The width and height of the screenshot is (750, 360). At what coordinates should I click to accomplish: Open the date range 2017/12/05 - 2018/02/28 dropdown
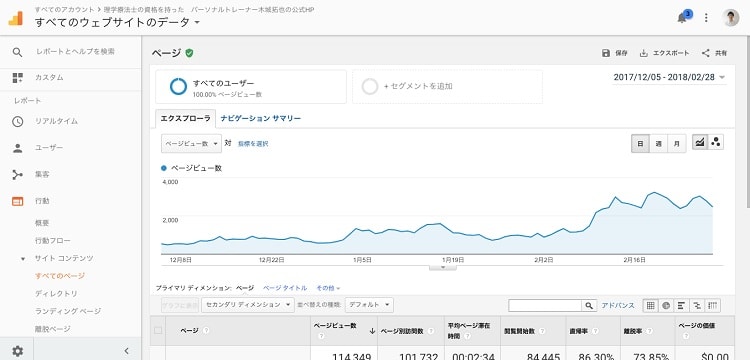669,77
